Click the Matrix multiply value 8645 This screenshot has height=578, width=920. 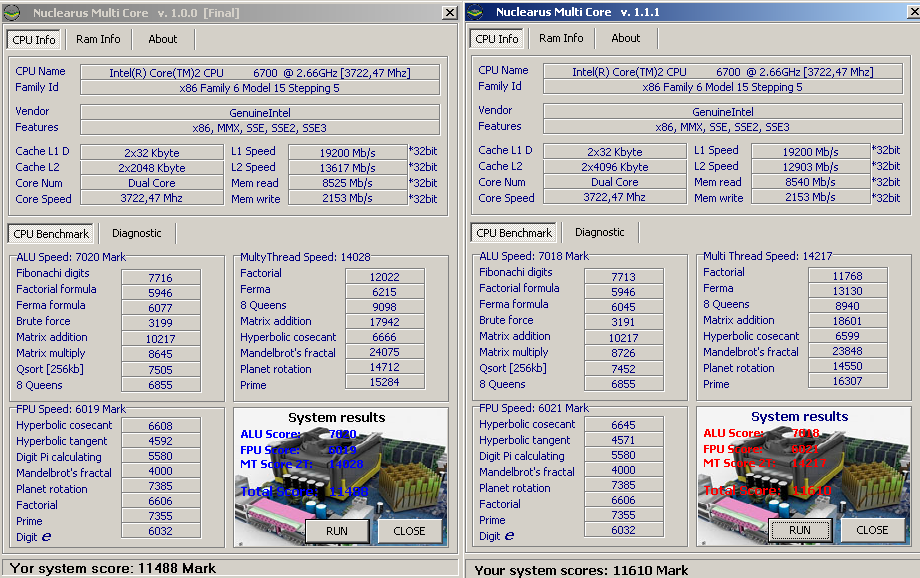161,354
